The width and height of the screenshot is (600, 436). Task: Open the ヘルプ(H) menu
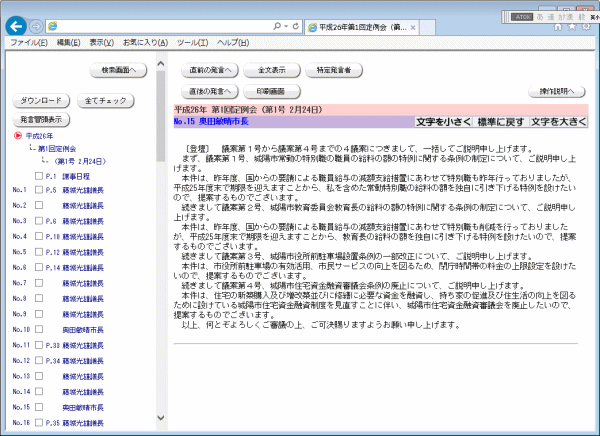pos(233,42)
